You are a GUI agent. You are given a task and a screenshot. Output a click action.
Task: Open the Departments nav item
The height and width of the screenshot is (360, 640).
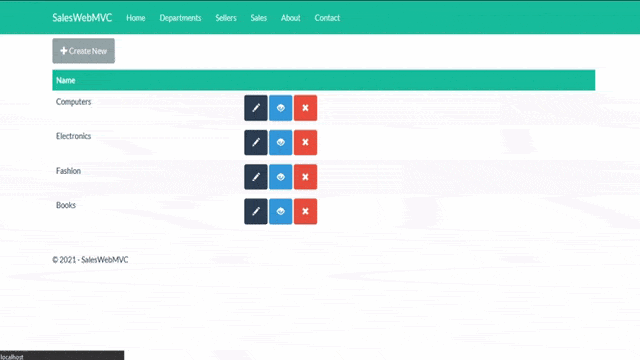click(180, 18)
